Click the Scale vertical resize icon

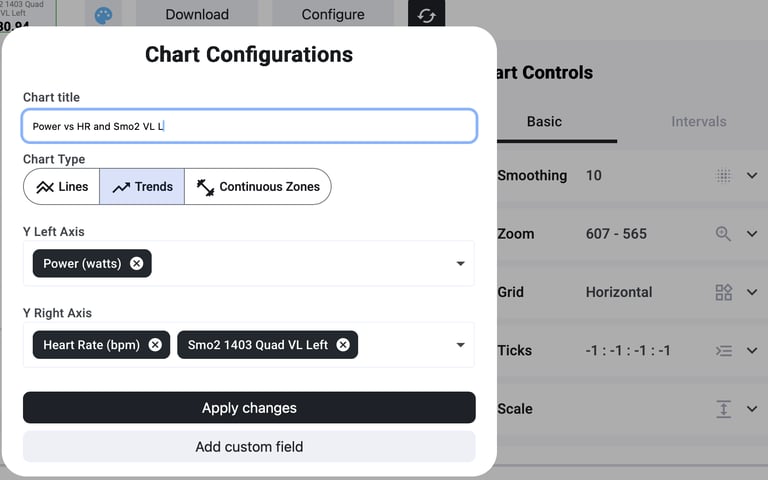pyautogui.click(x=723, y=409)
